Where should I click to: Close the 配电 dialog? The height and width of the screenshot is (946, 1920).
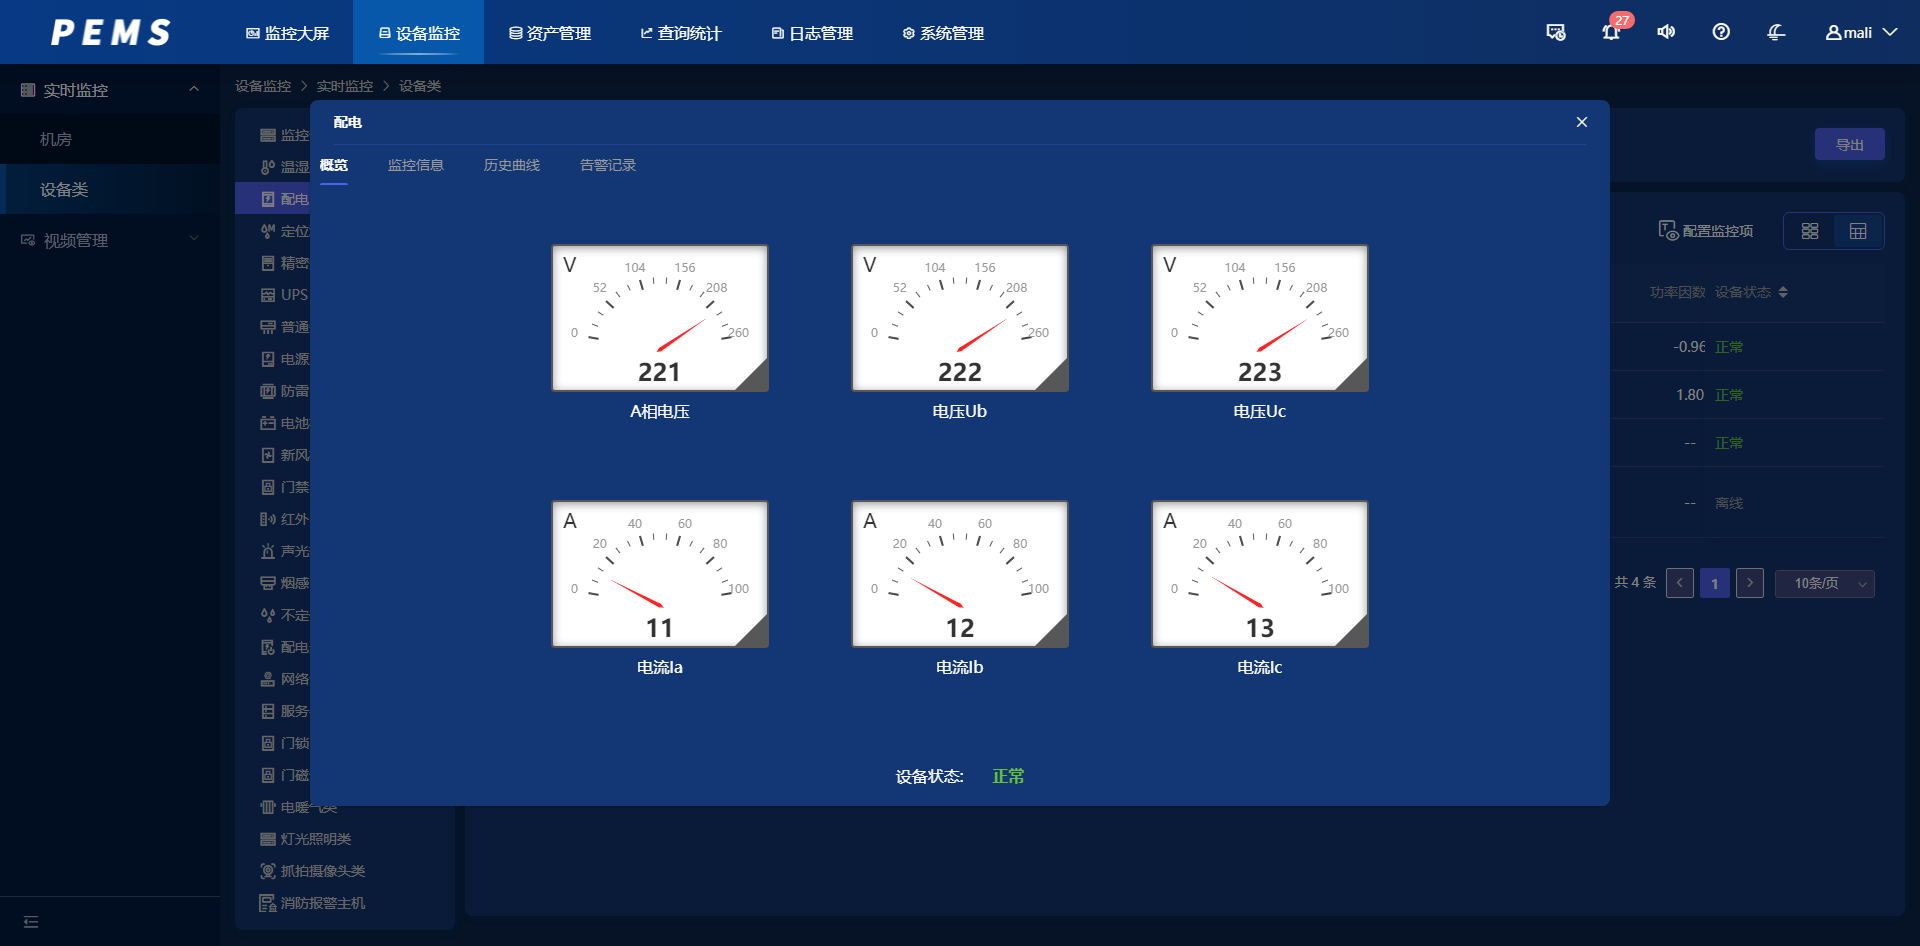click(1582, 122)
